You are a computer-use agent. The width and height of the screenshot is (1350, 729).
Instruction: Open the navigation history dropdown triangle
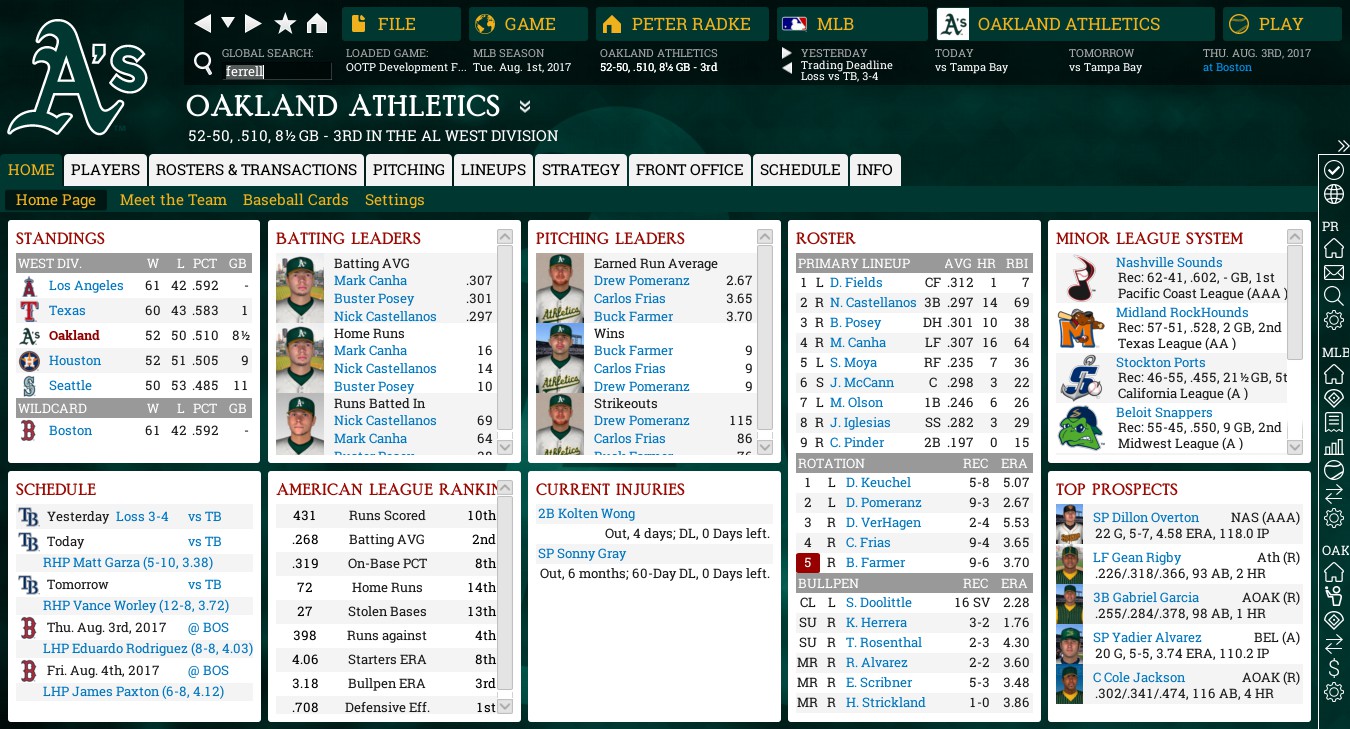click(x=228, y=23)
